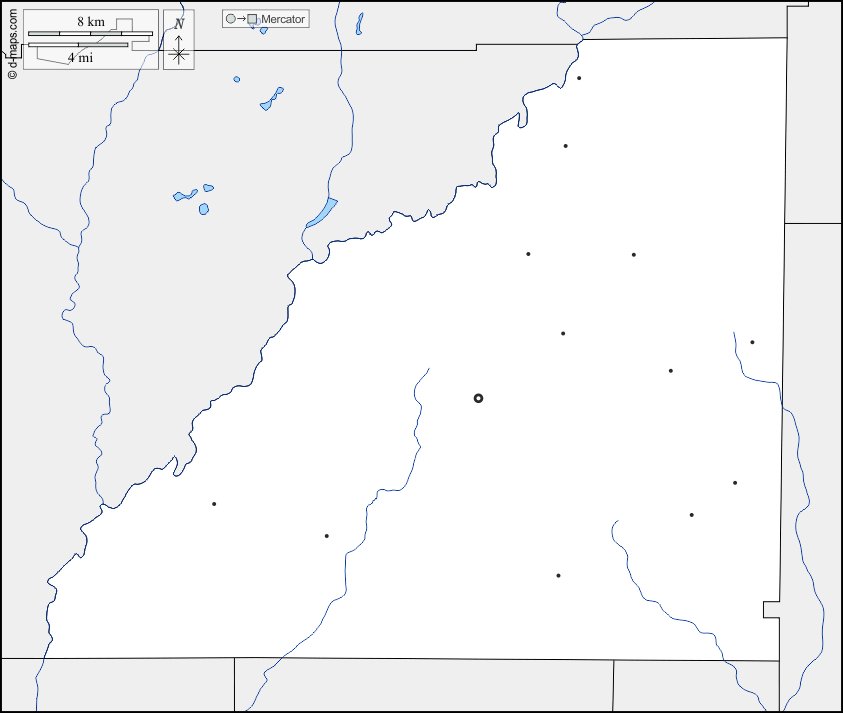
Task: Click the northernmost town dot on the map
Action: pos(579,78)
